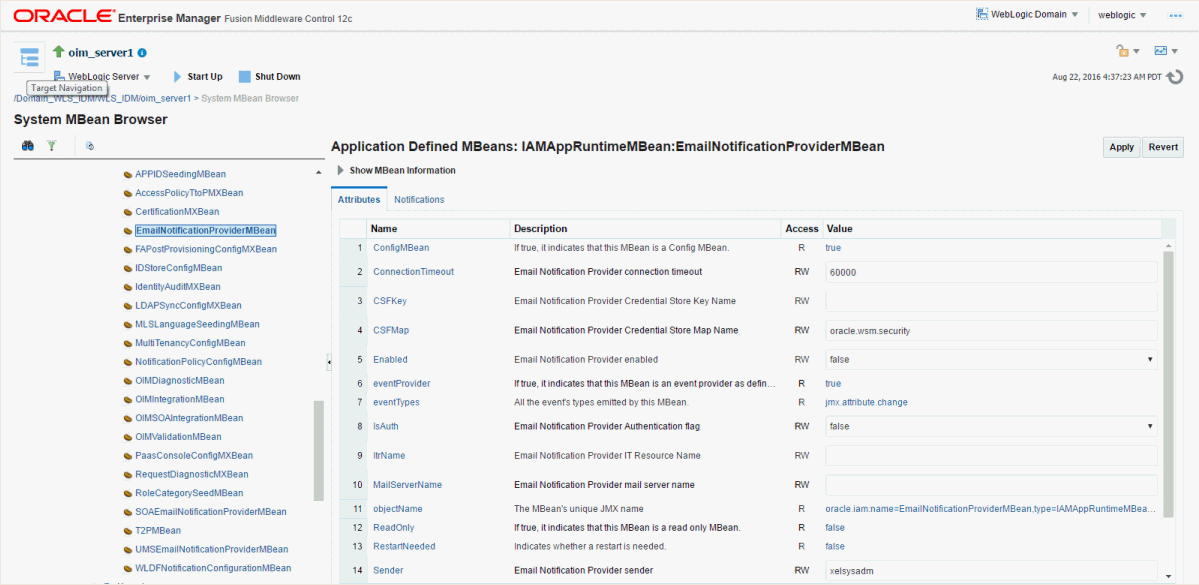Click the oim_server1 blue information icon
Image resolution: width=1199 pixels, height=585 pixels.
[142, 53]
